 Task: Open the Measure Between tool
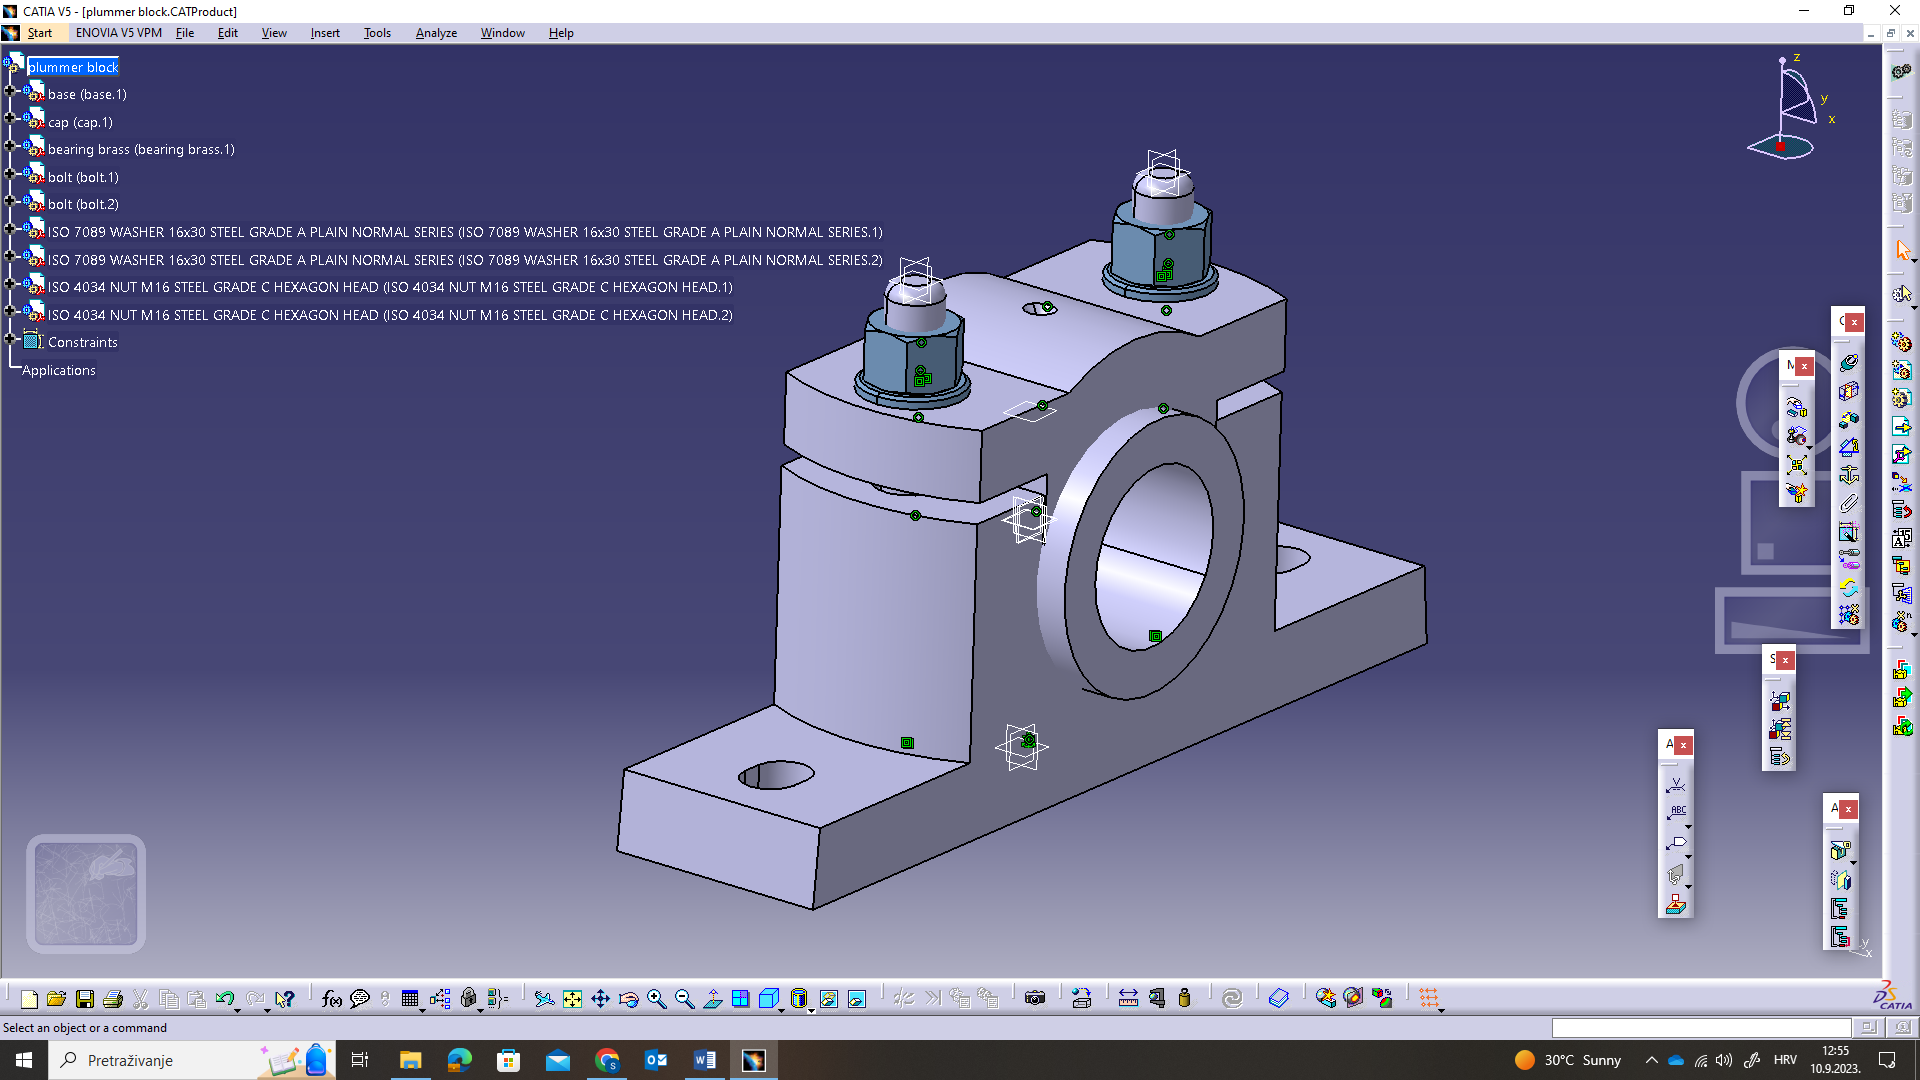(x=1128, y=998)
